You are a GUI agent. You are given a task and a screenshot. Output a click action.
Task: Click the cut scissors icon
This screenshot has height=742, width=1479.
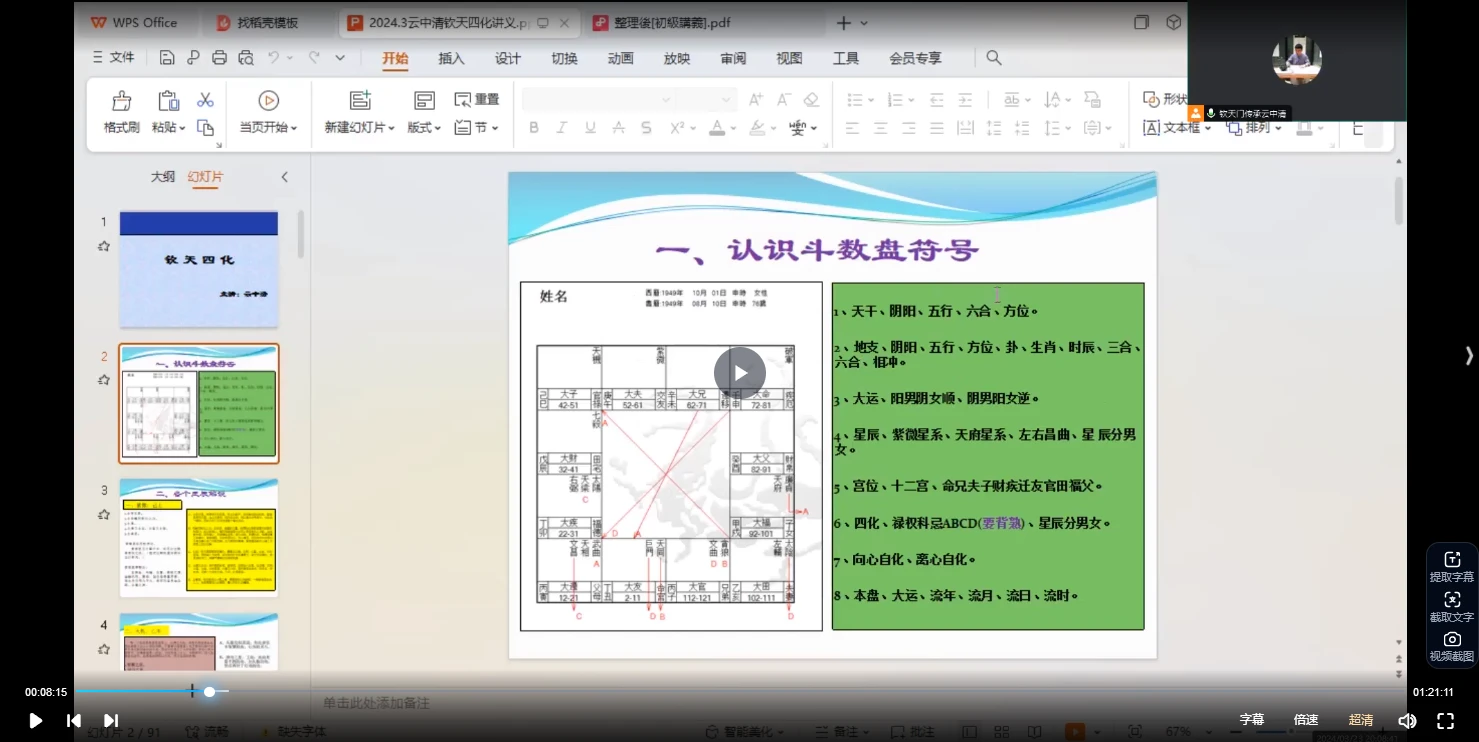pyautogui.click(x=205, y=100)
